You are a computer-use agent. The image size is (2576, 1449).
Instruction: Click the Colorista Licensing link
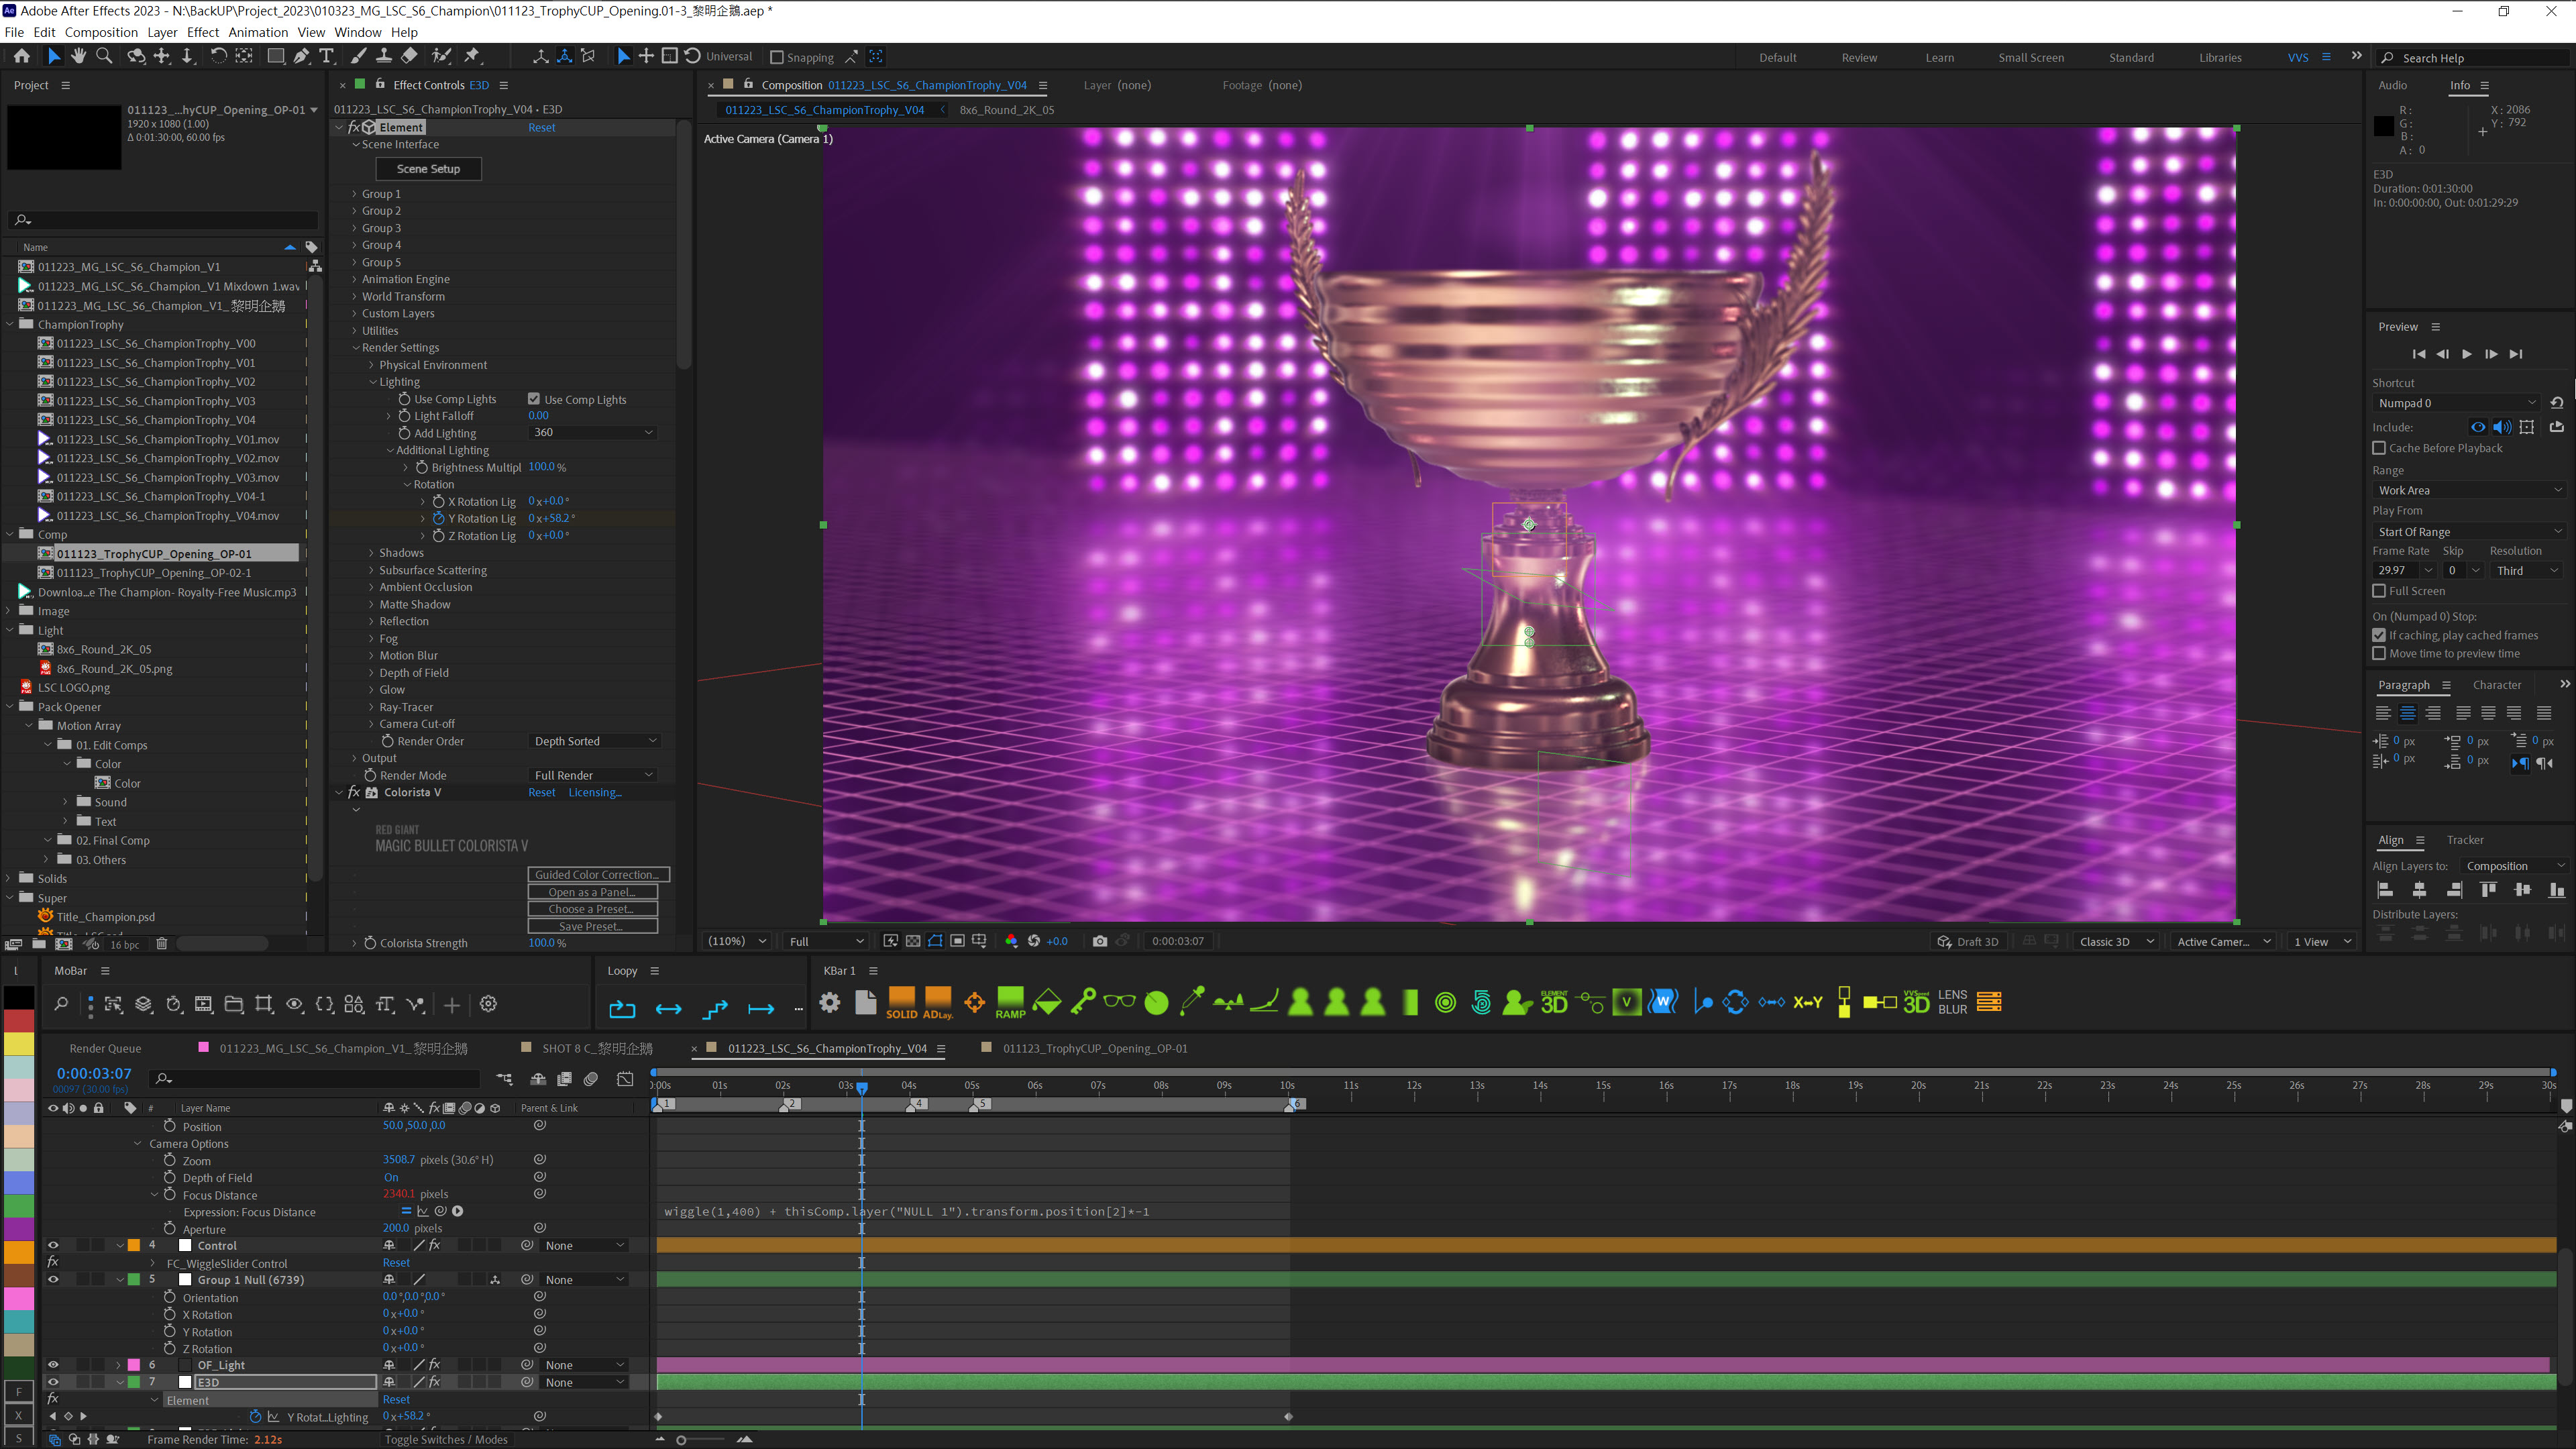point(595,792)
